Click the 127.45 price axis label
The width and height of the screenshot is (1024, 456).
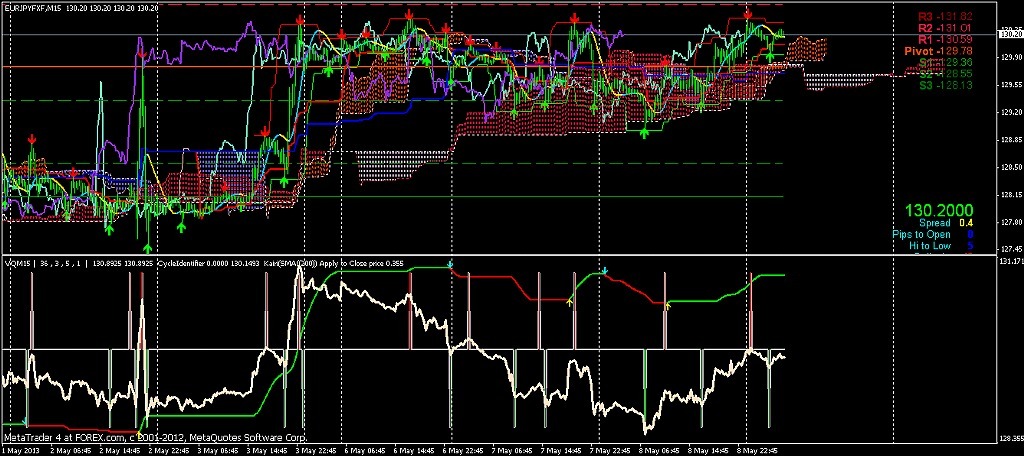[x=1010, y=250]
